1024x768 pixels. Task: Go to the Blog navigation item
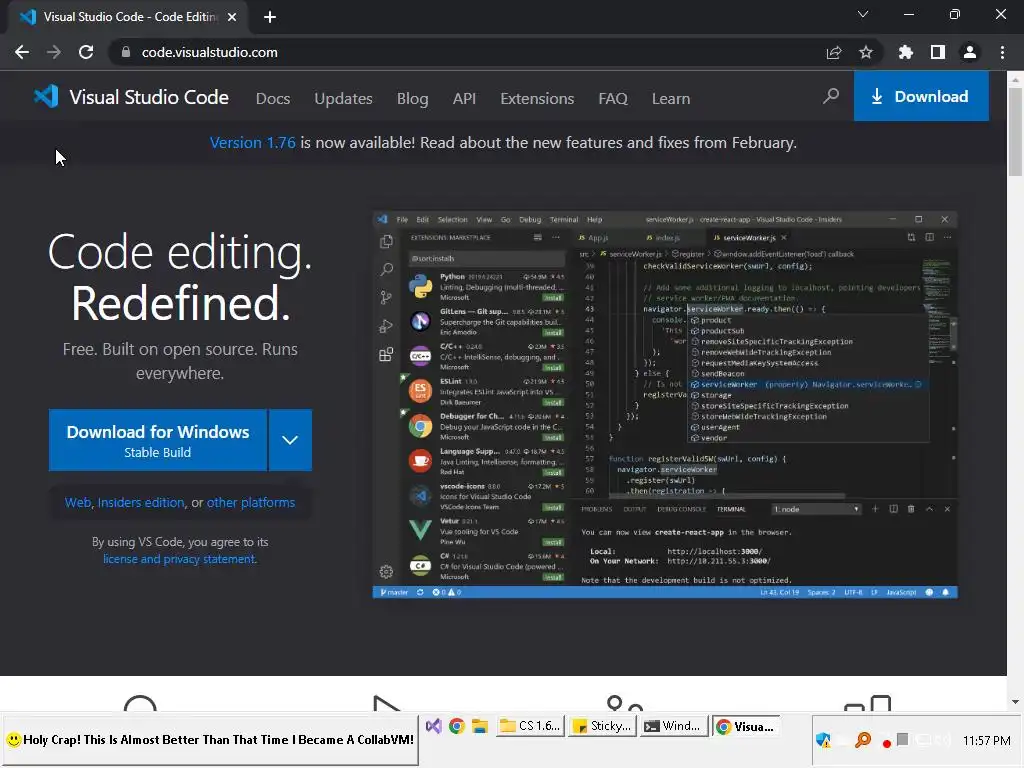click(x=413, y=99)
